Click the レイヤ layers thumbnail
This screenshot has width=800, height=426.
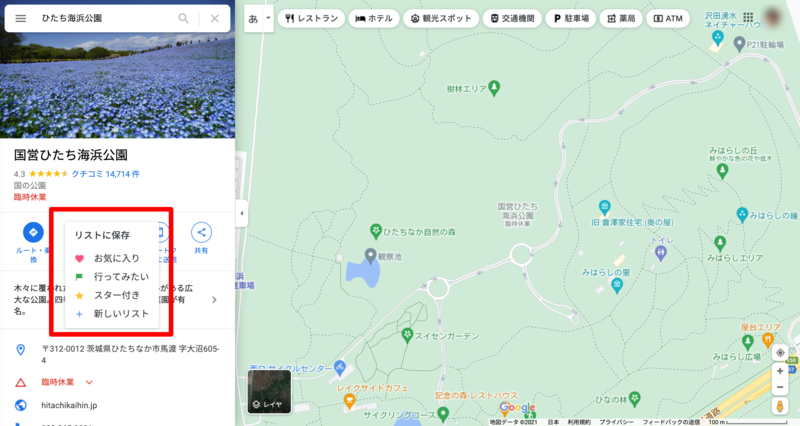point(269,391)
